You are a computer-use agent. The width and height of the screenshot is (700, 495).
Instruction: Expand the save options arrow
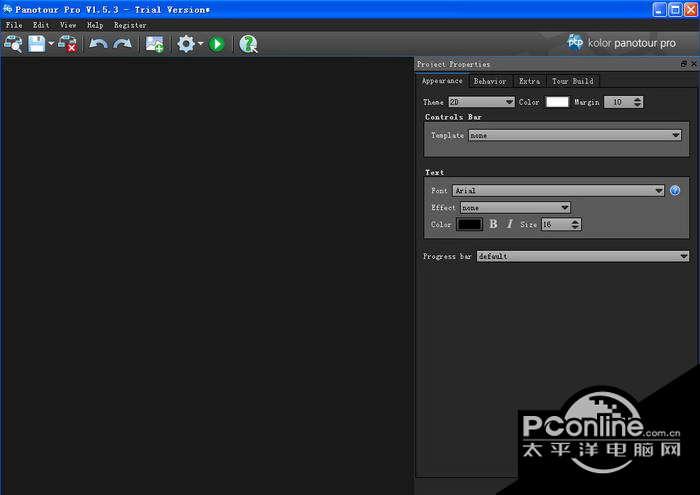[51, 44]
